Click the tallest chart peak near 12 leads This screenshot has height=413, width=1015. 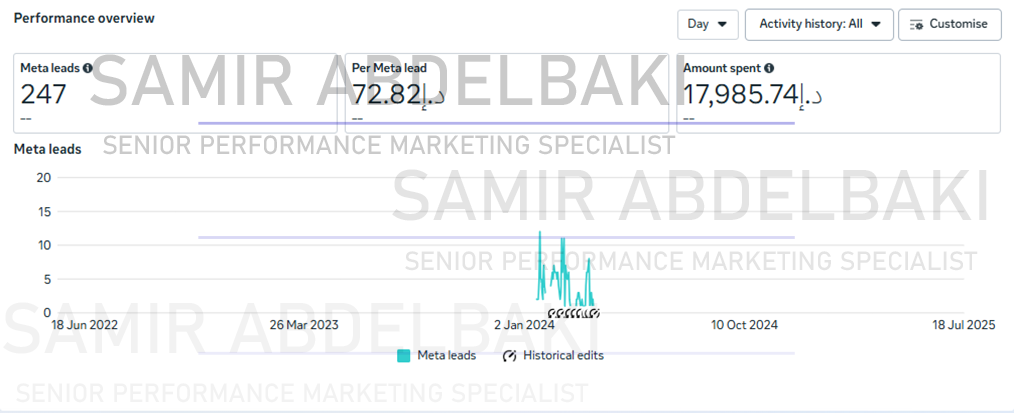539,232
